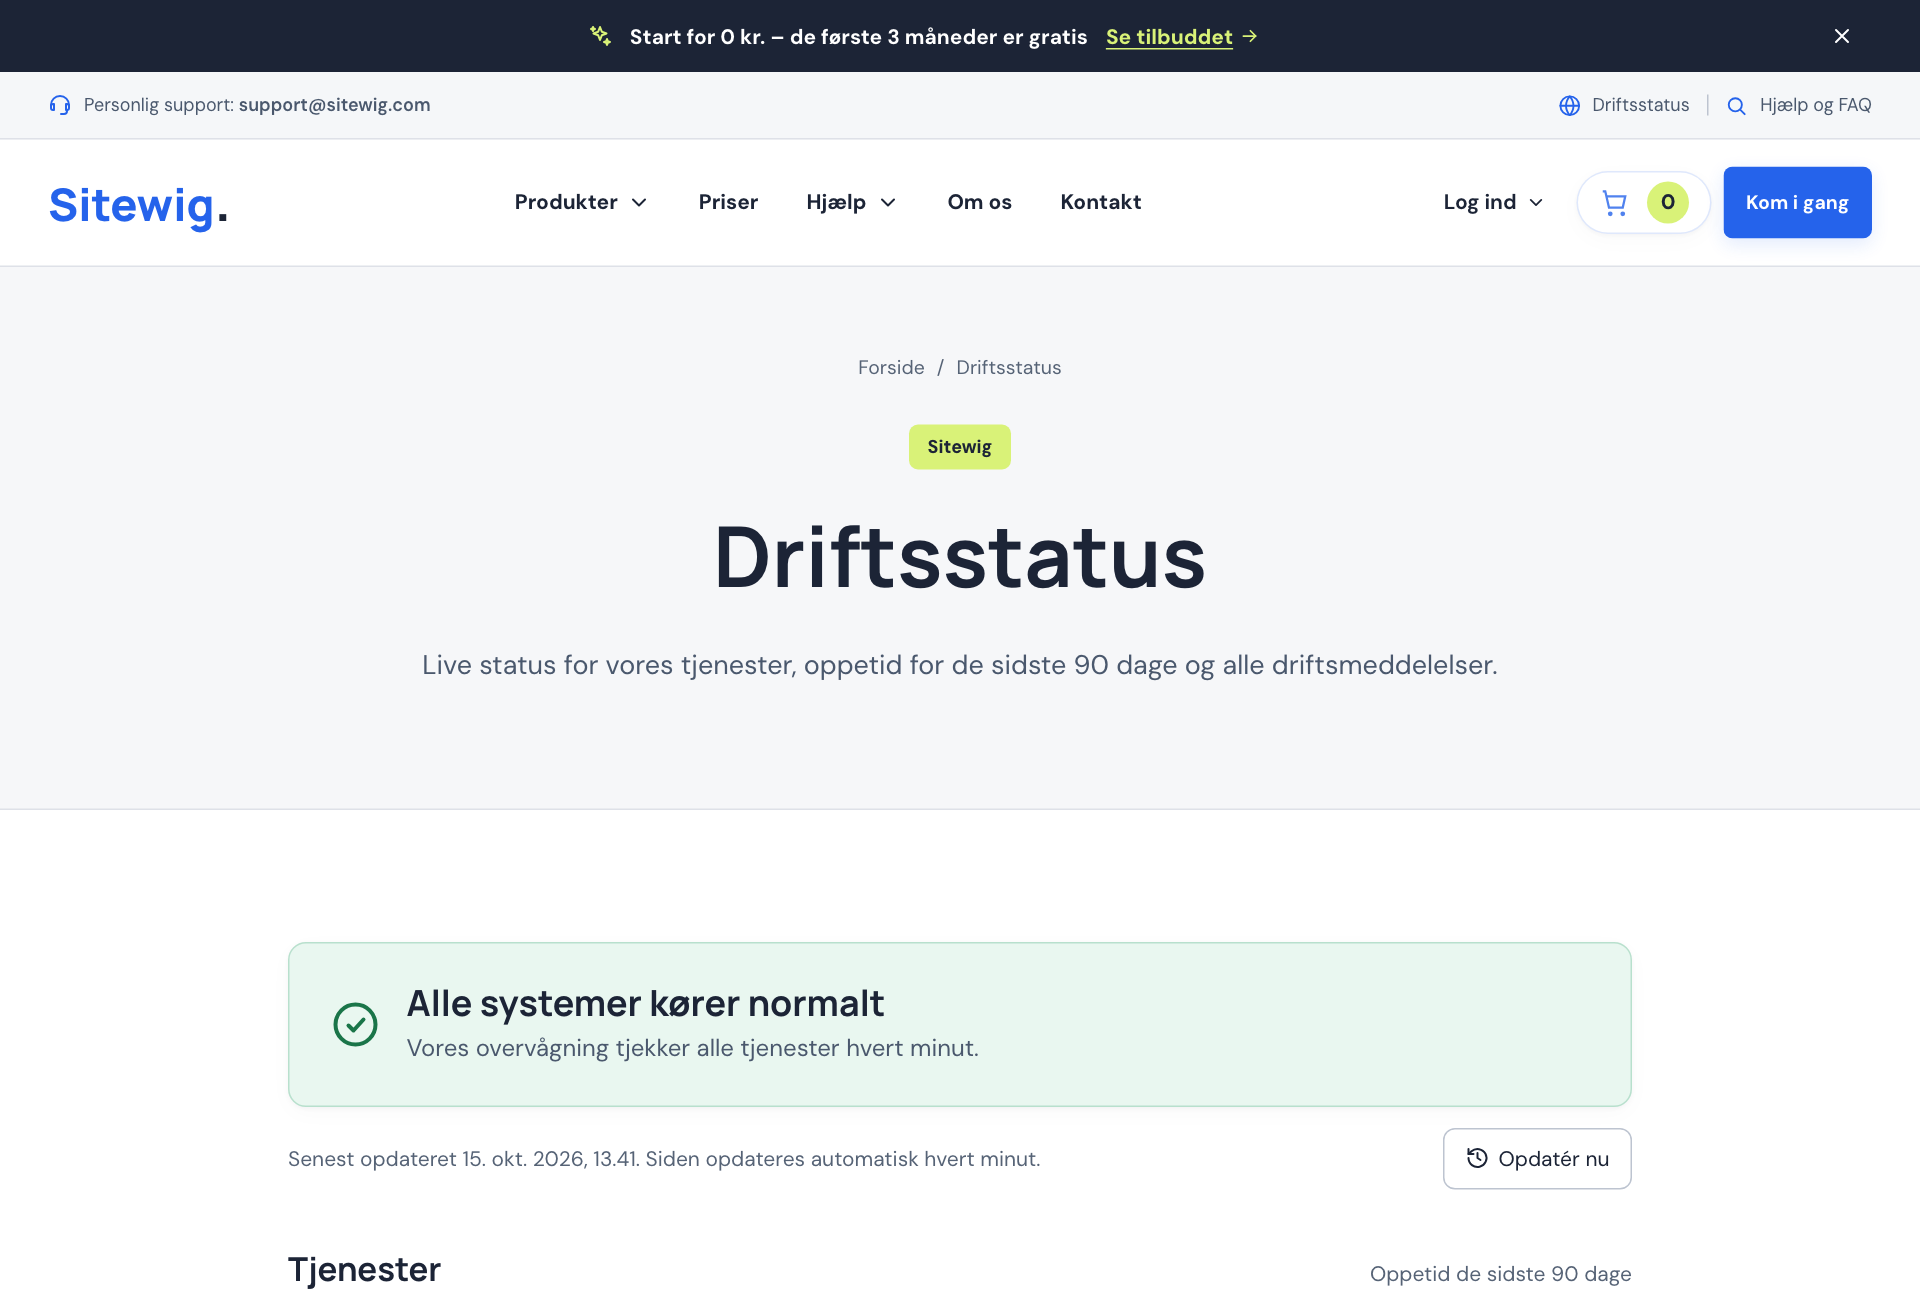Open the Om os page
Viewport: 1920px width, 1290px height.
click(979, 202)
